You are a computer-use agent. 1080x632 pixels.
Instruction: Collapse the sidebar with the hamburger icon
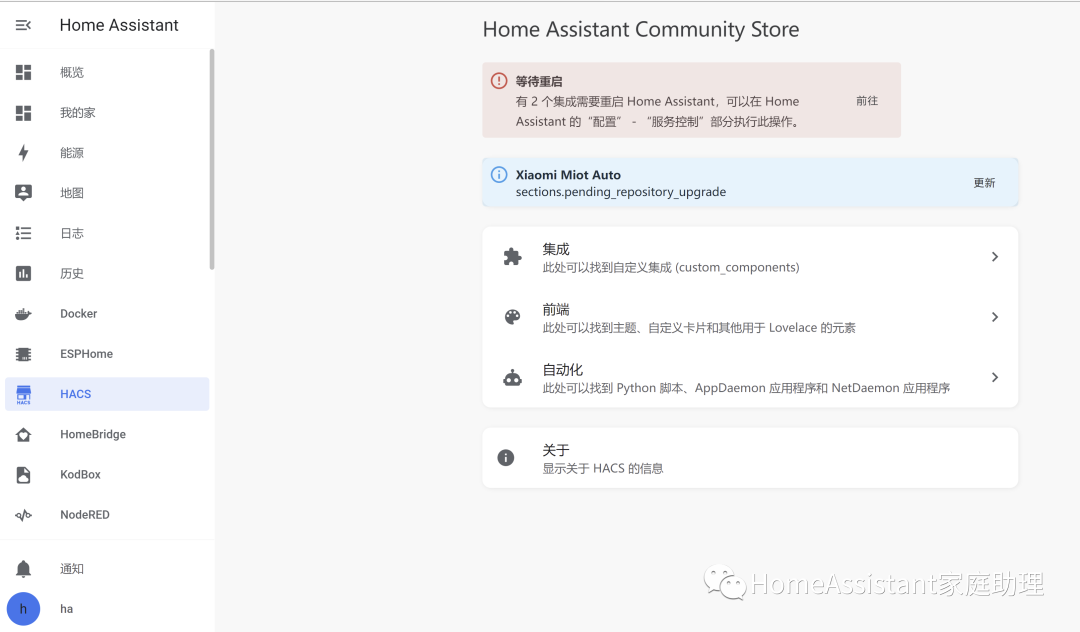pos(23,25)
